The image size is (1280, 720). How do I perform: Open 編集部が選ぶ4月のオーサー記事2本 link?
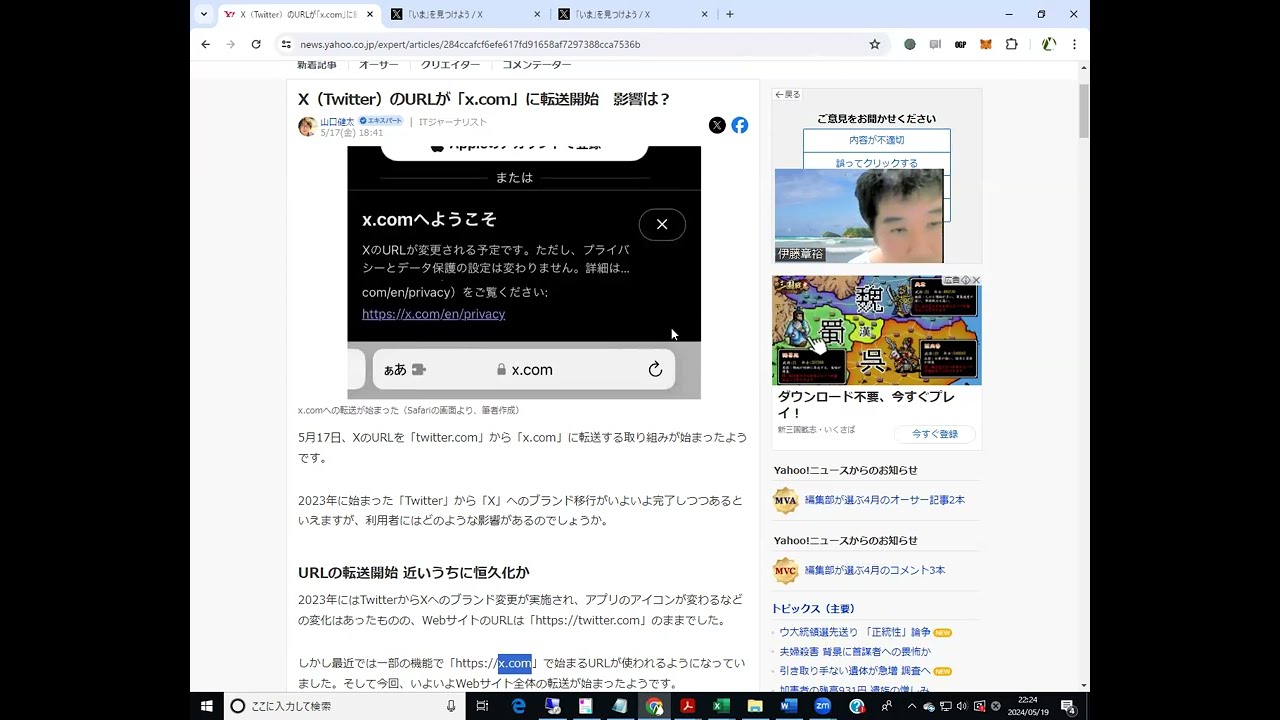tap(885, 500)
